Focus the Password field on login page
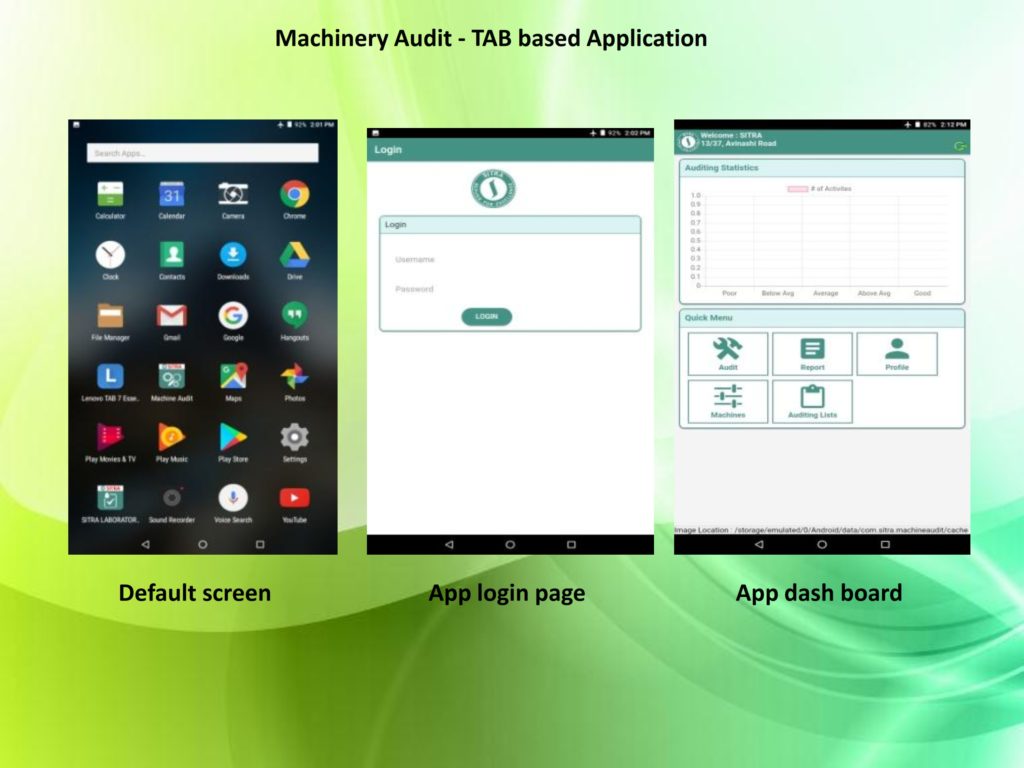This screenshot has height=768, width=1024. click(x=509, y=289)
